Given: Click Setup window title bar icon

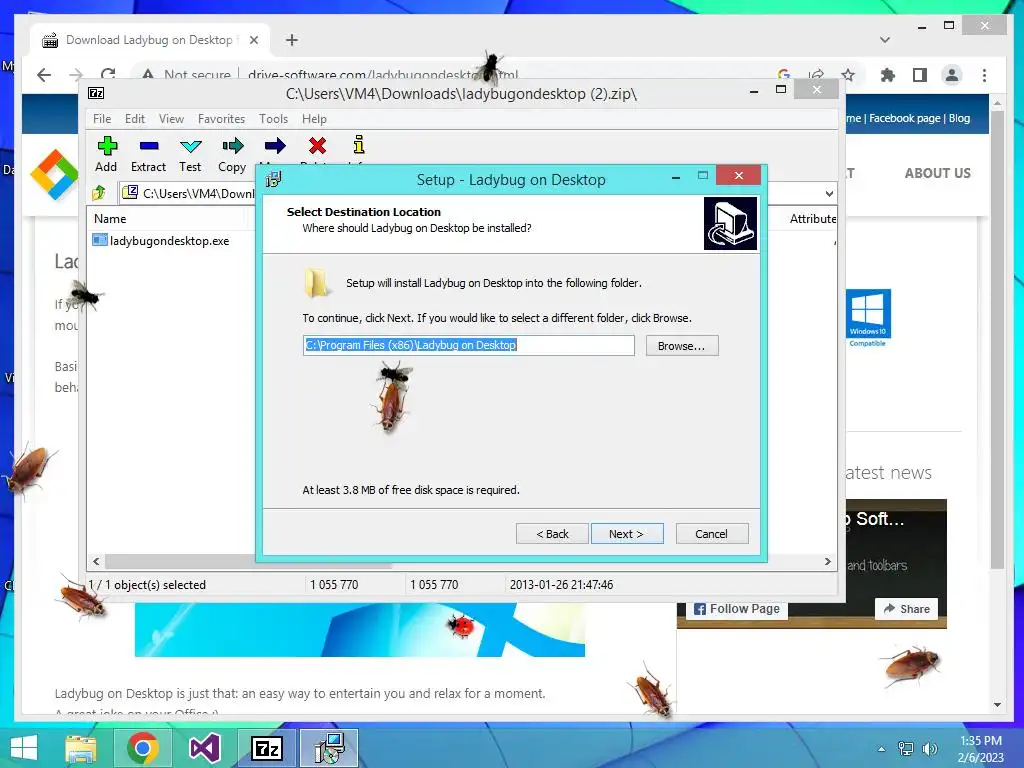Looking at the screenshot, I should coord(274,179).
